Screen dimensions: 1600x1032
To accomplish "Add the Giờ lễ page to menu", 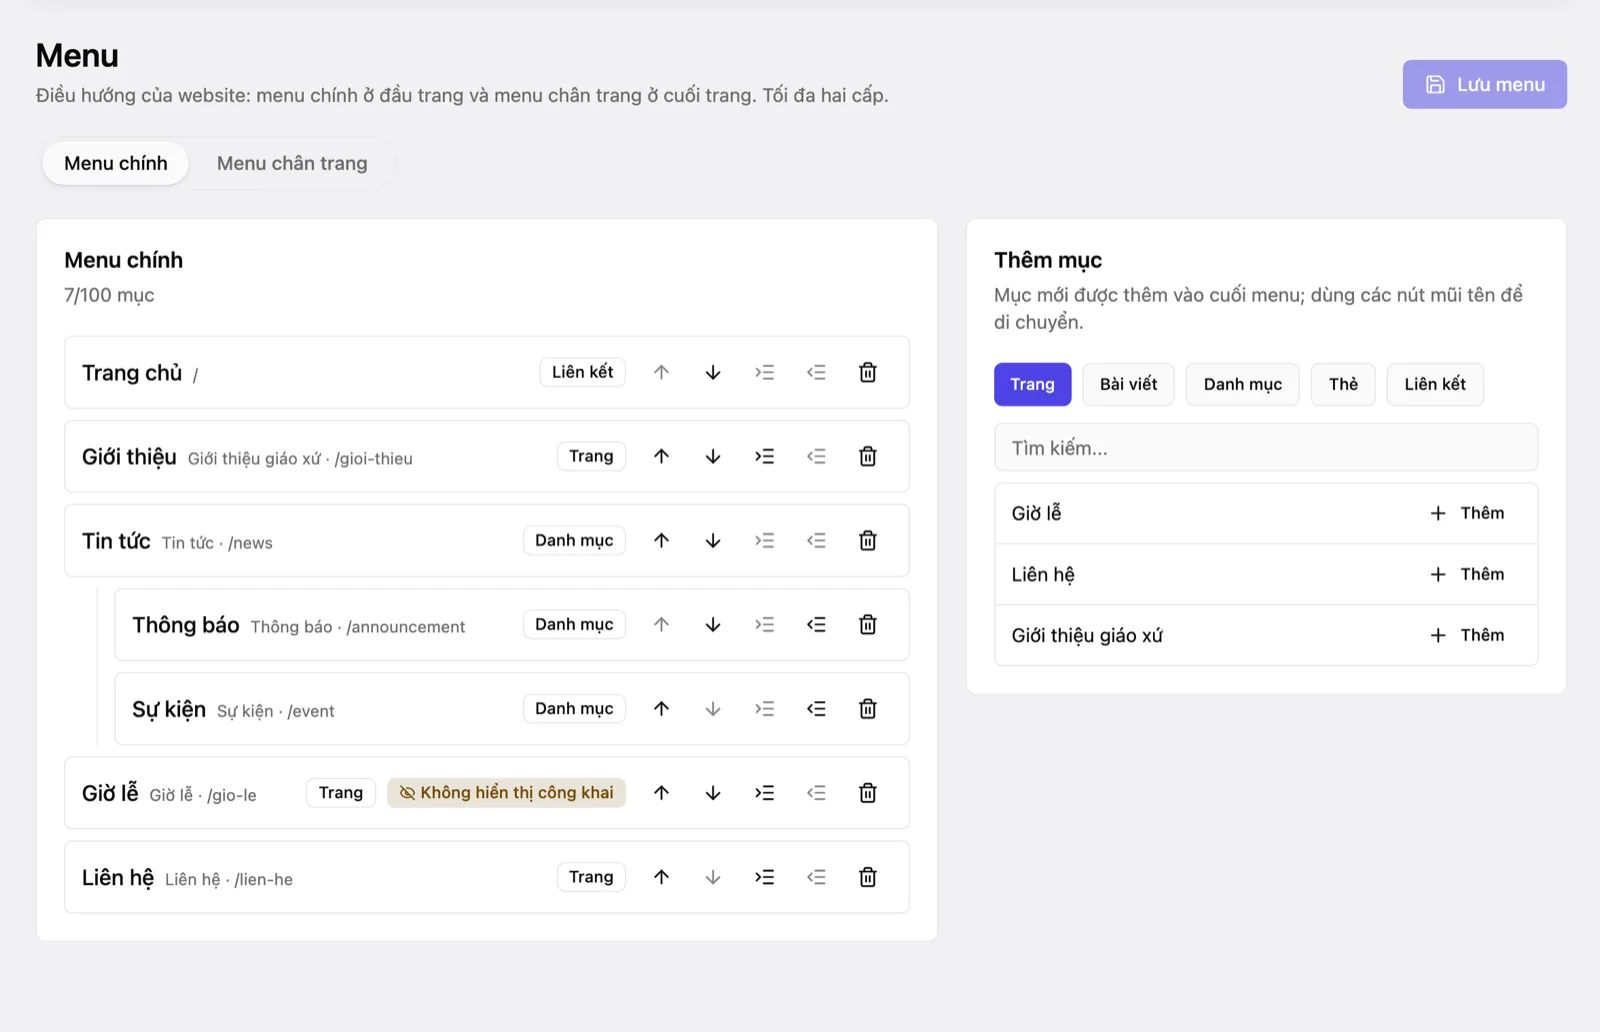I will click(x=1467, y=513).
